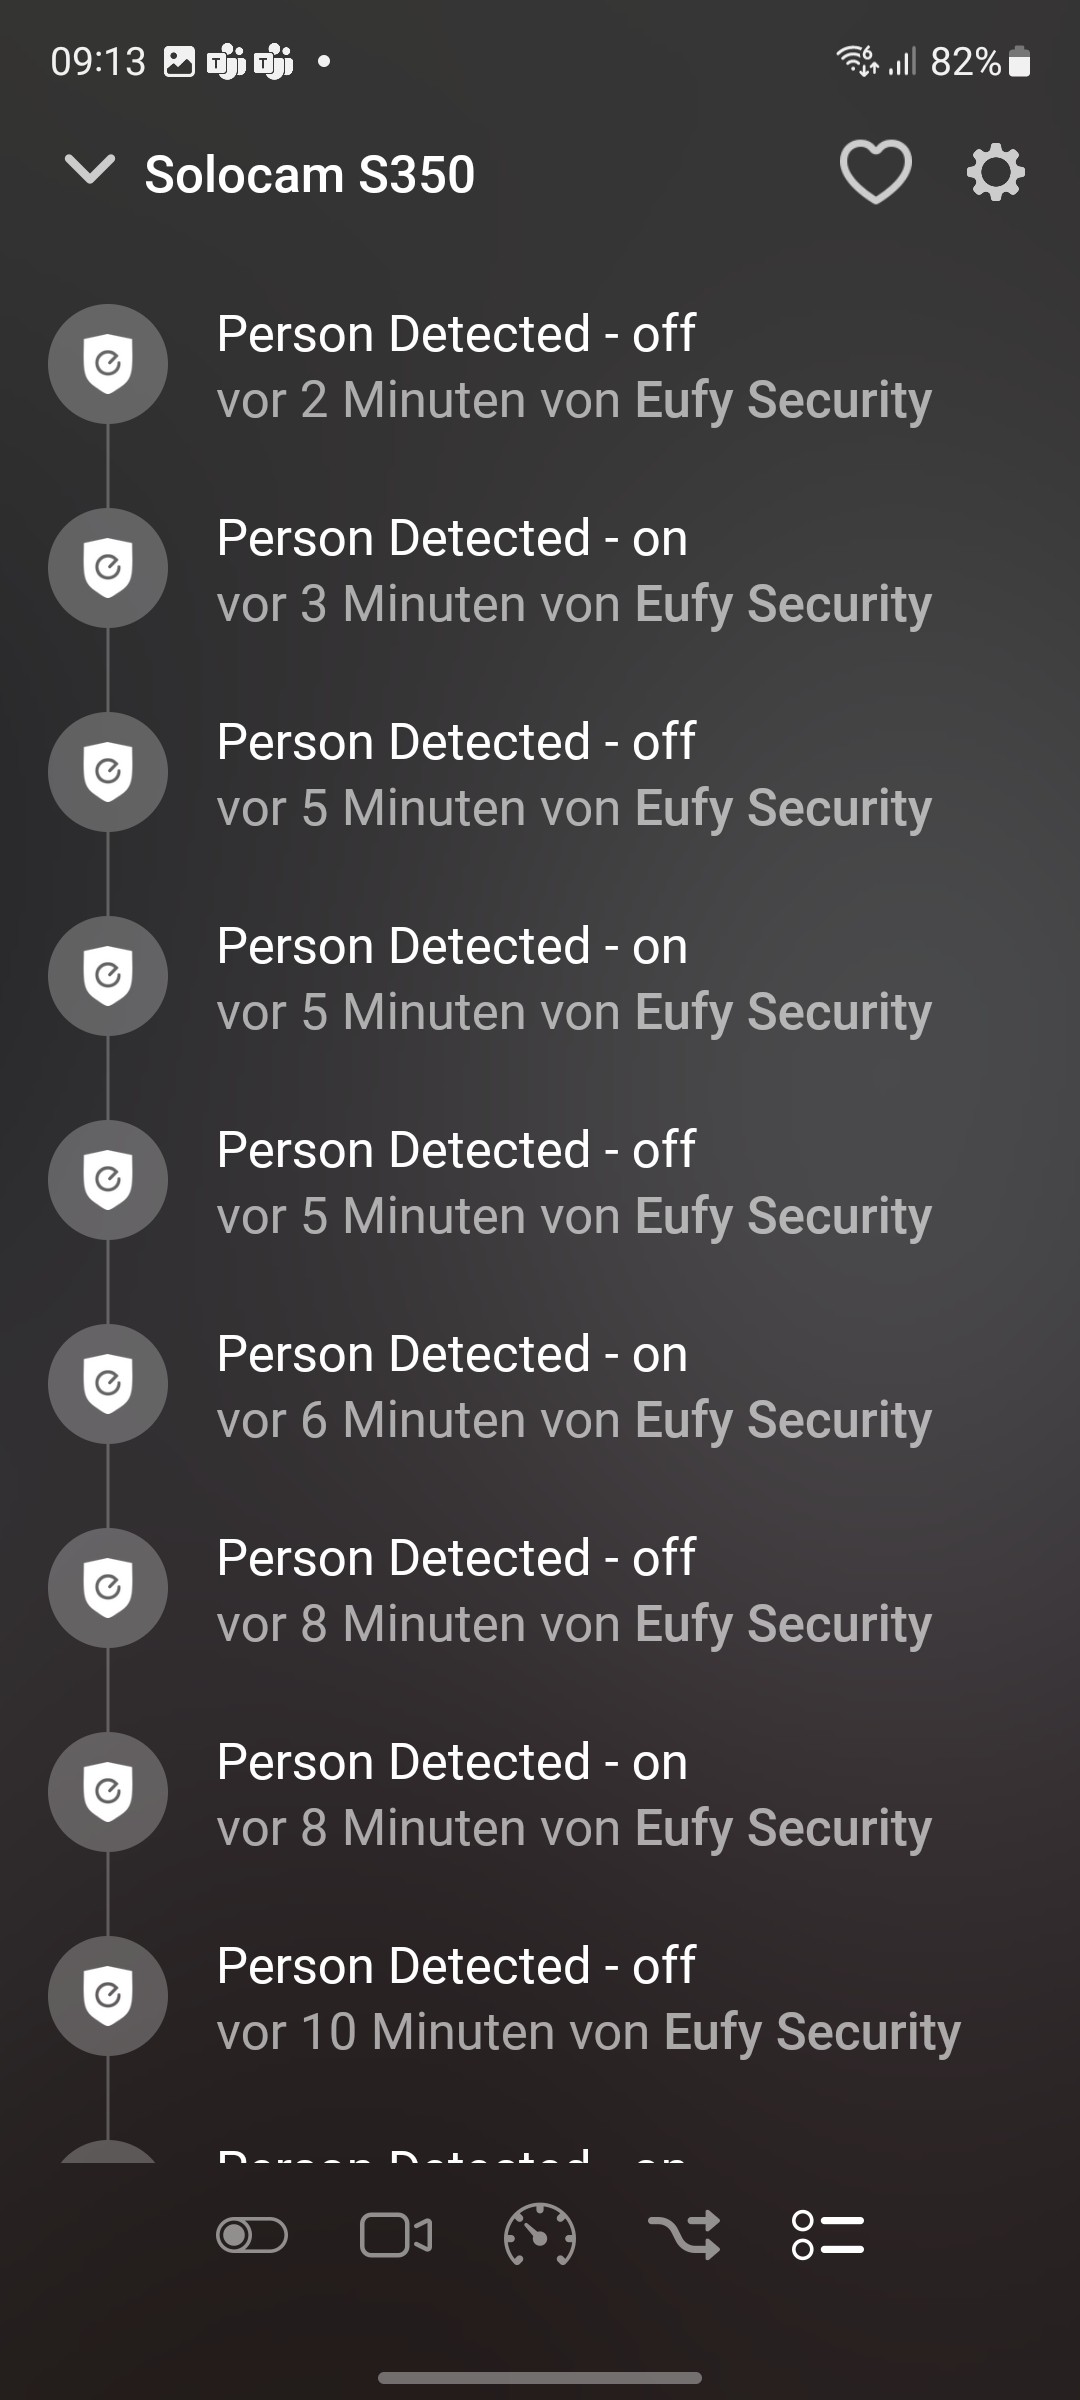The height and width of the screenshot is (2400, 1080).
Task: Tap the battery 82% status indicator
Action: pyautogui.click(x=980, y=62)
